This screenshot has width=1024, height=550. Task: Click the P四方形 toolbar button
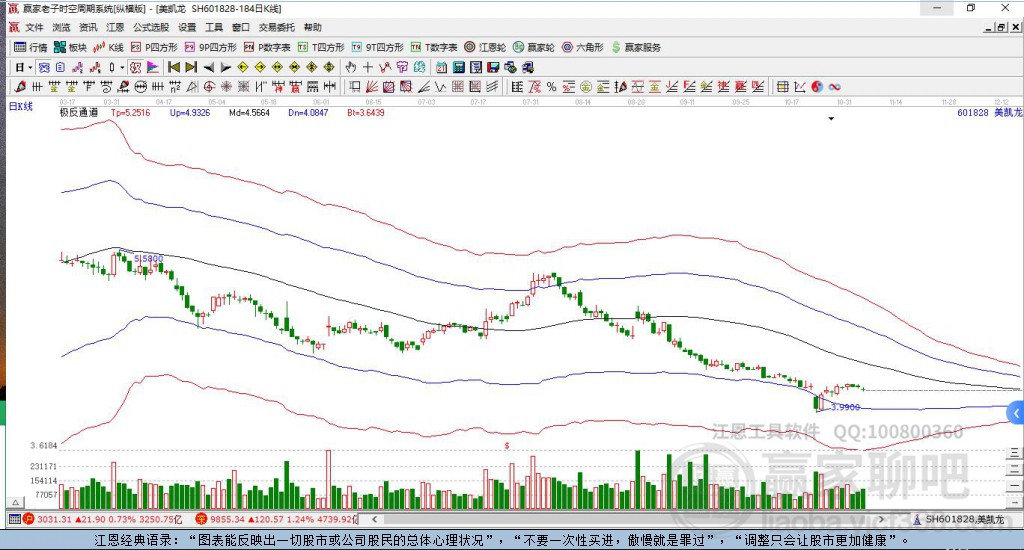coord(154,47)
